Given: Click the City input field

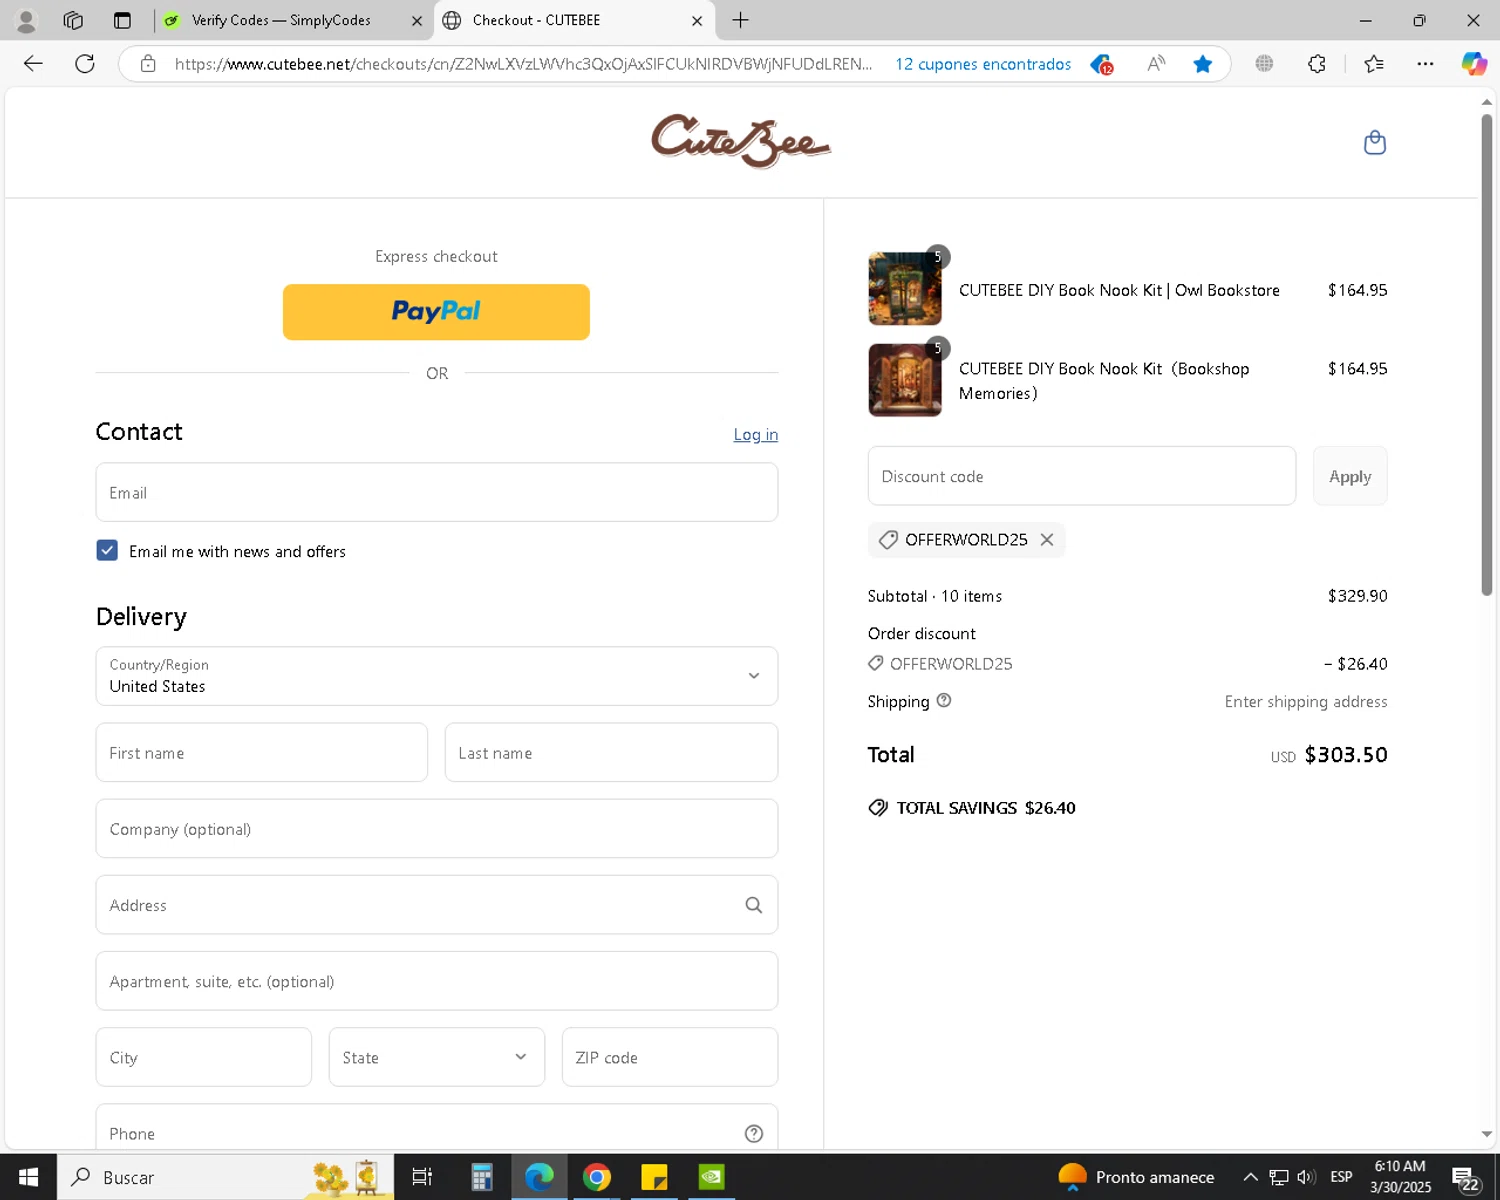Looking at the screenshot, I should (204, 1057).
